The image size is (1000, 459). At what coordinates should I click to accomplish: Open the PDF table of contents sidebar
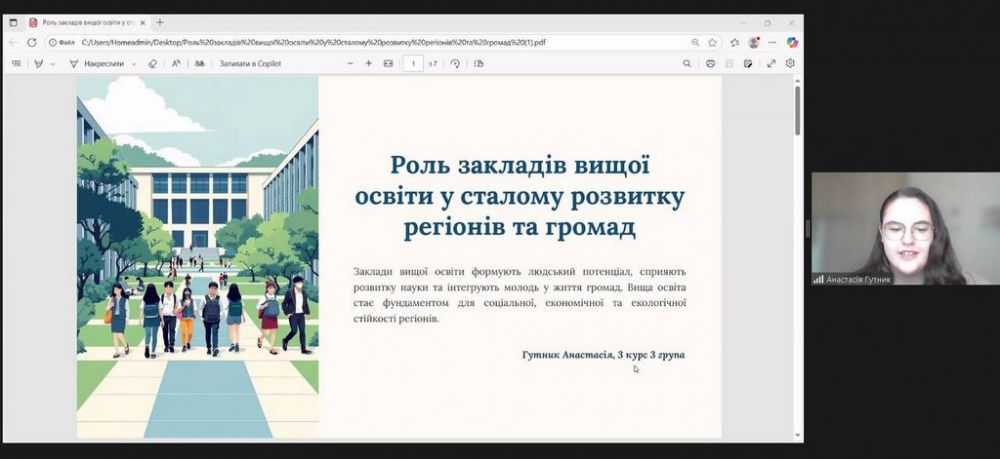coord(16,63)
